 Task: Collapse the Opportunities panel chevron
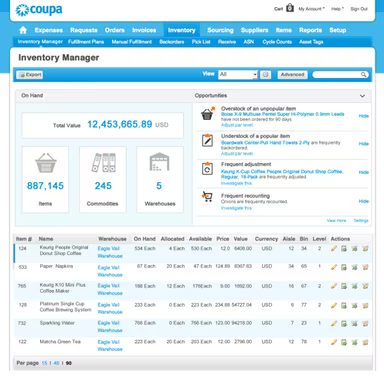[362, 96]
